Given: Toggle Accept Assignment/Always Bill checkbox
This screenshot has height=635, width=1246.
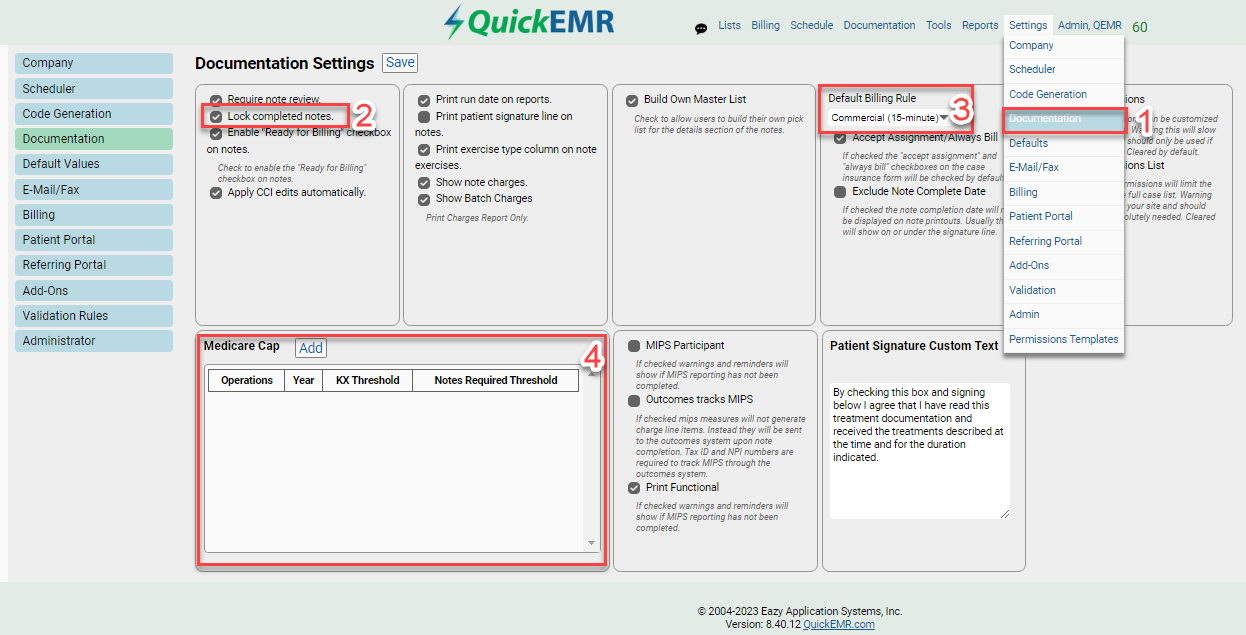Looking at the screenshot, I should 840,138.
